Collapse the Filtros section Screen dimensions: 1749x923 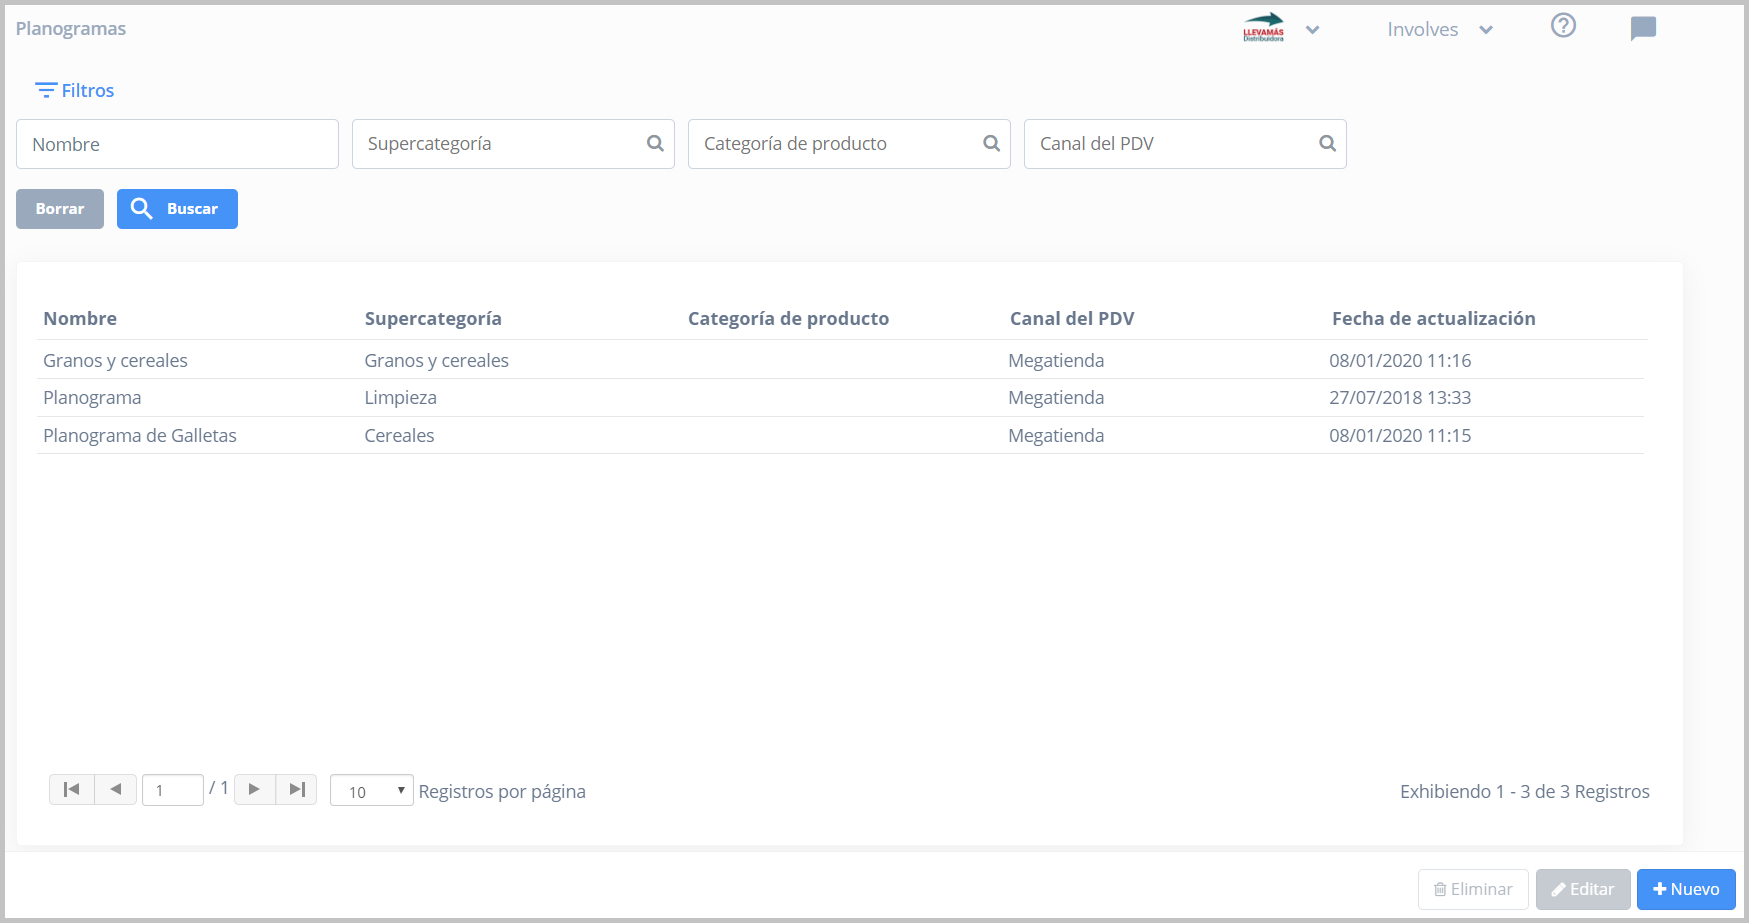coord(75,91)
